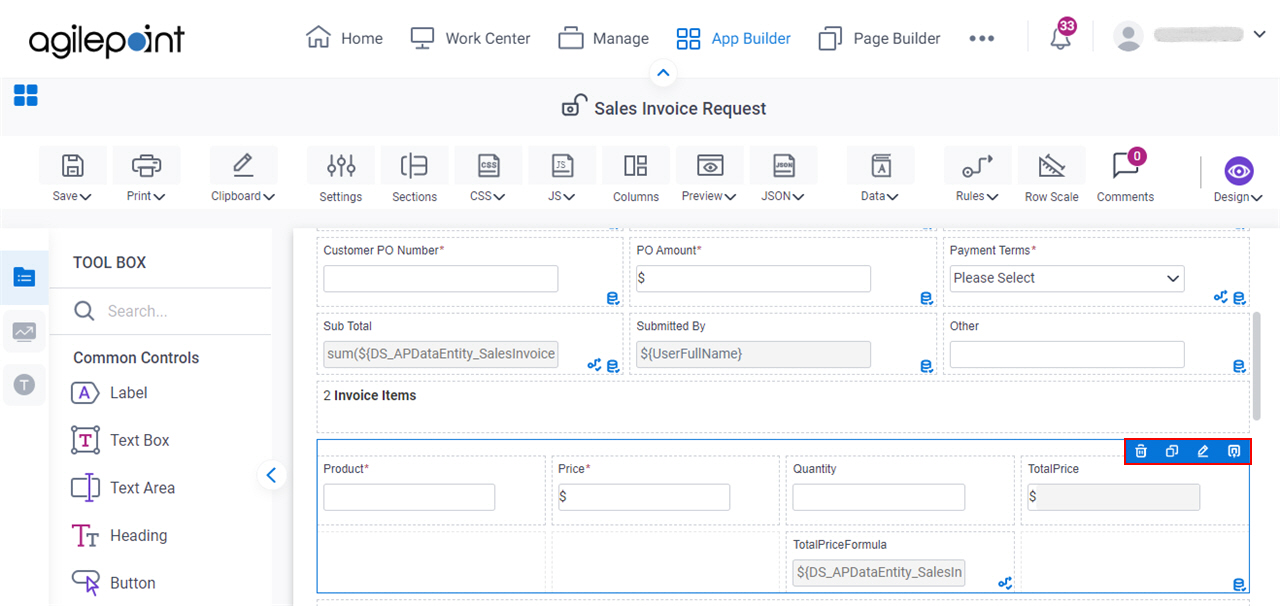
Task: Open the JS menu
Action: 562,176
